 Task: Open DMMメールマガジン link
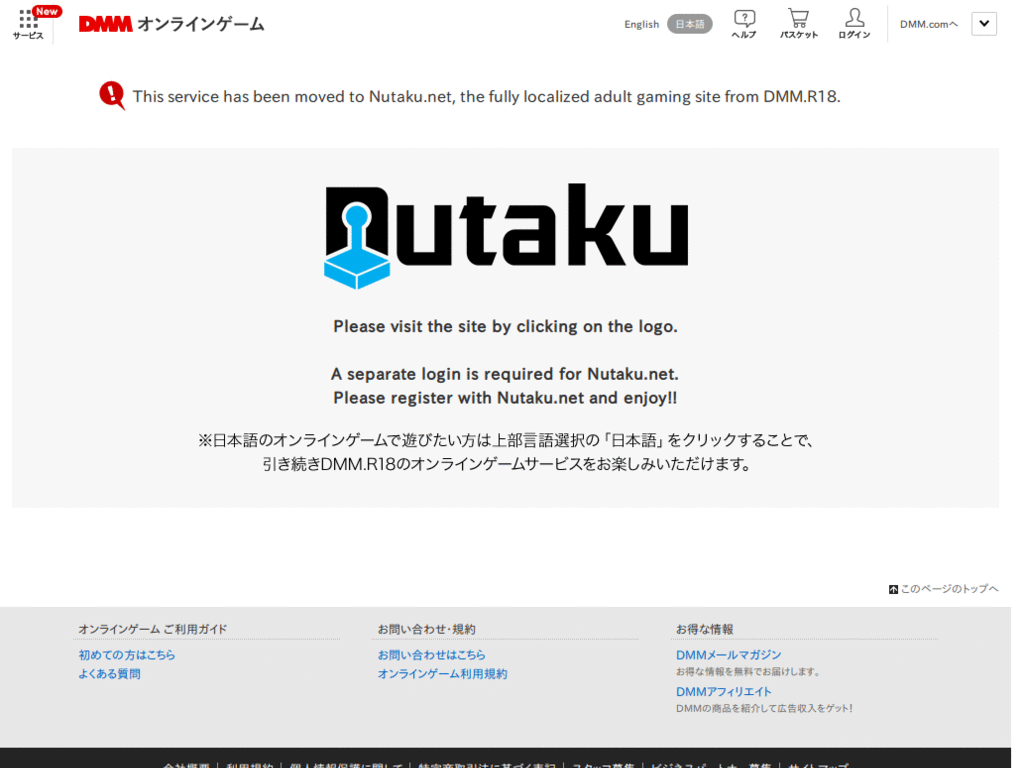728,655
